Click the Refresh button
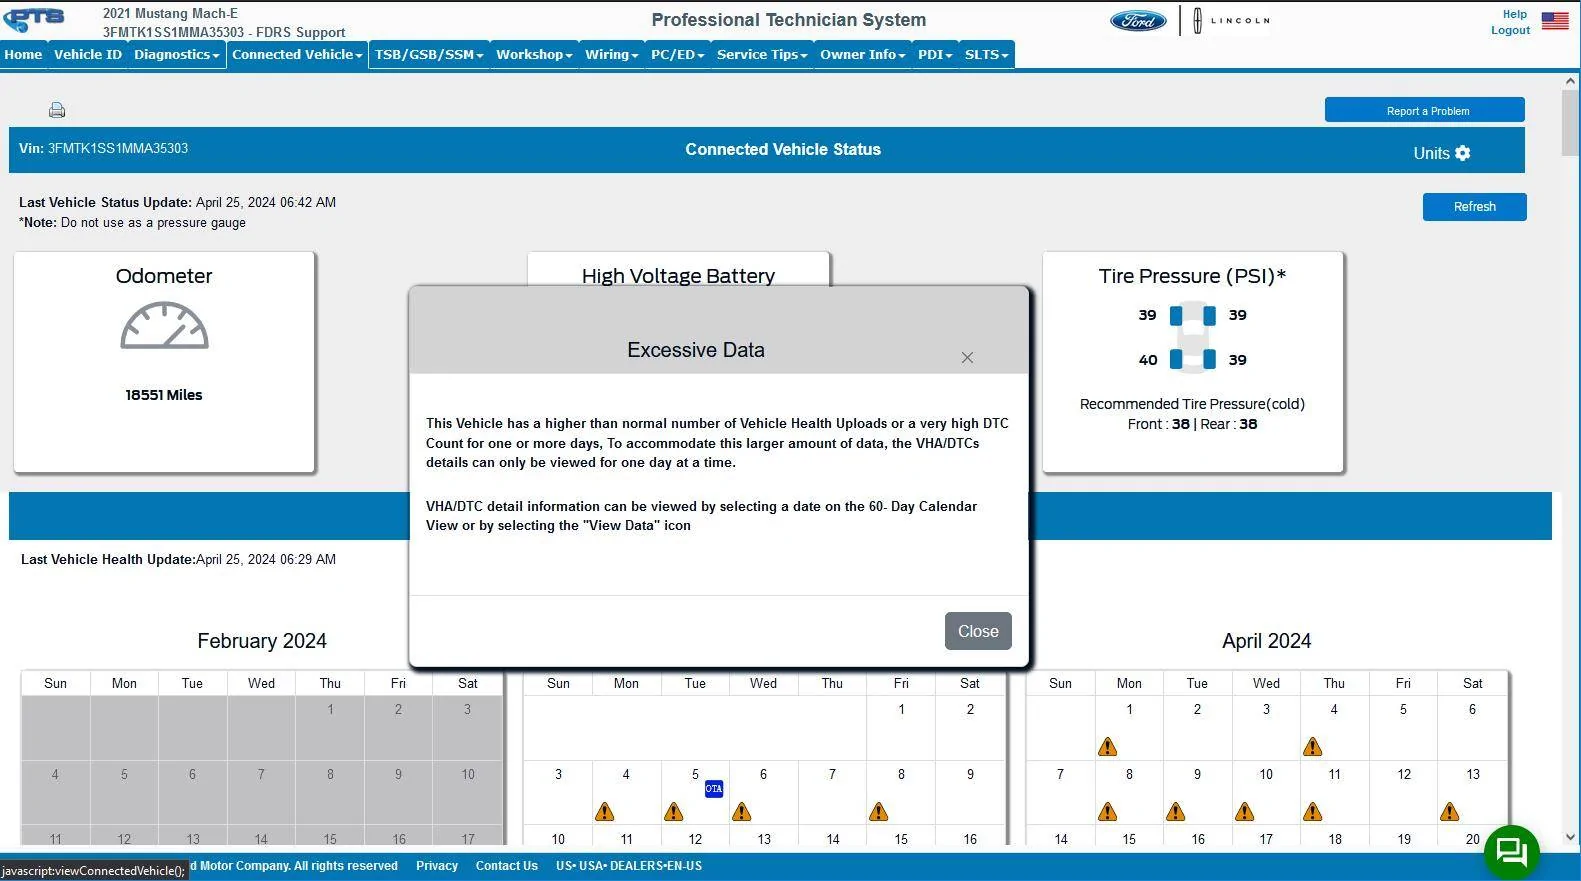This screenshot has height=881, width=1581. (x=1474, y=207)
